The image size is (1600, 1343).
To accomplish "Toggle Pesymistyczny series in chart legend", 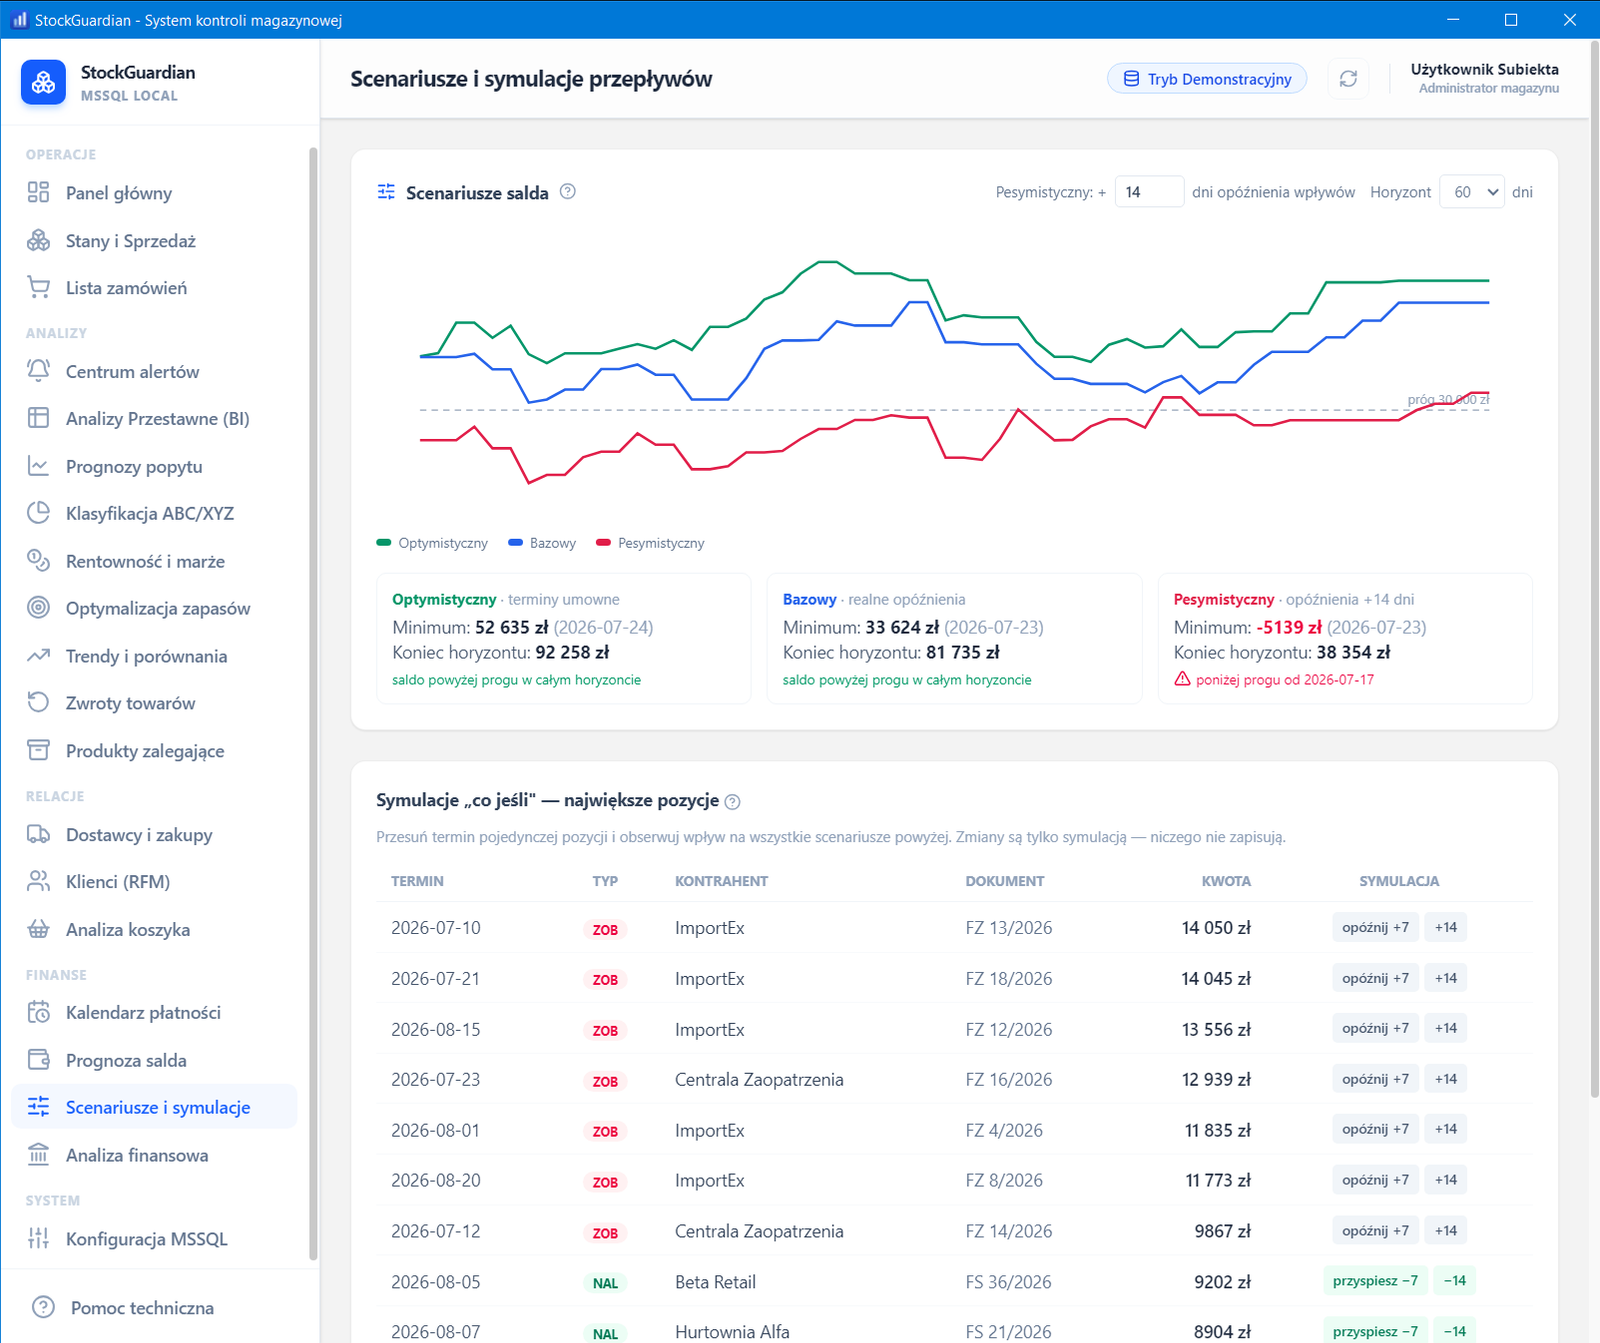I will pyautogui.click(x=650, y=543).
